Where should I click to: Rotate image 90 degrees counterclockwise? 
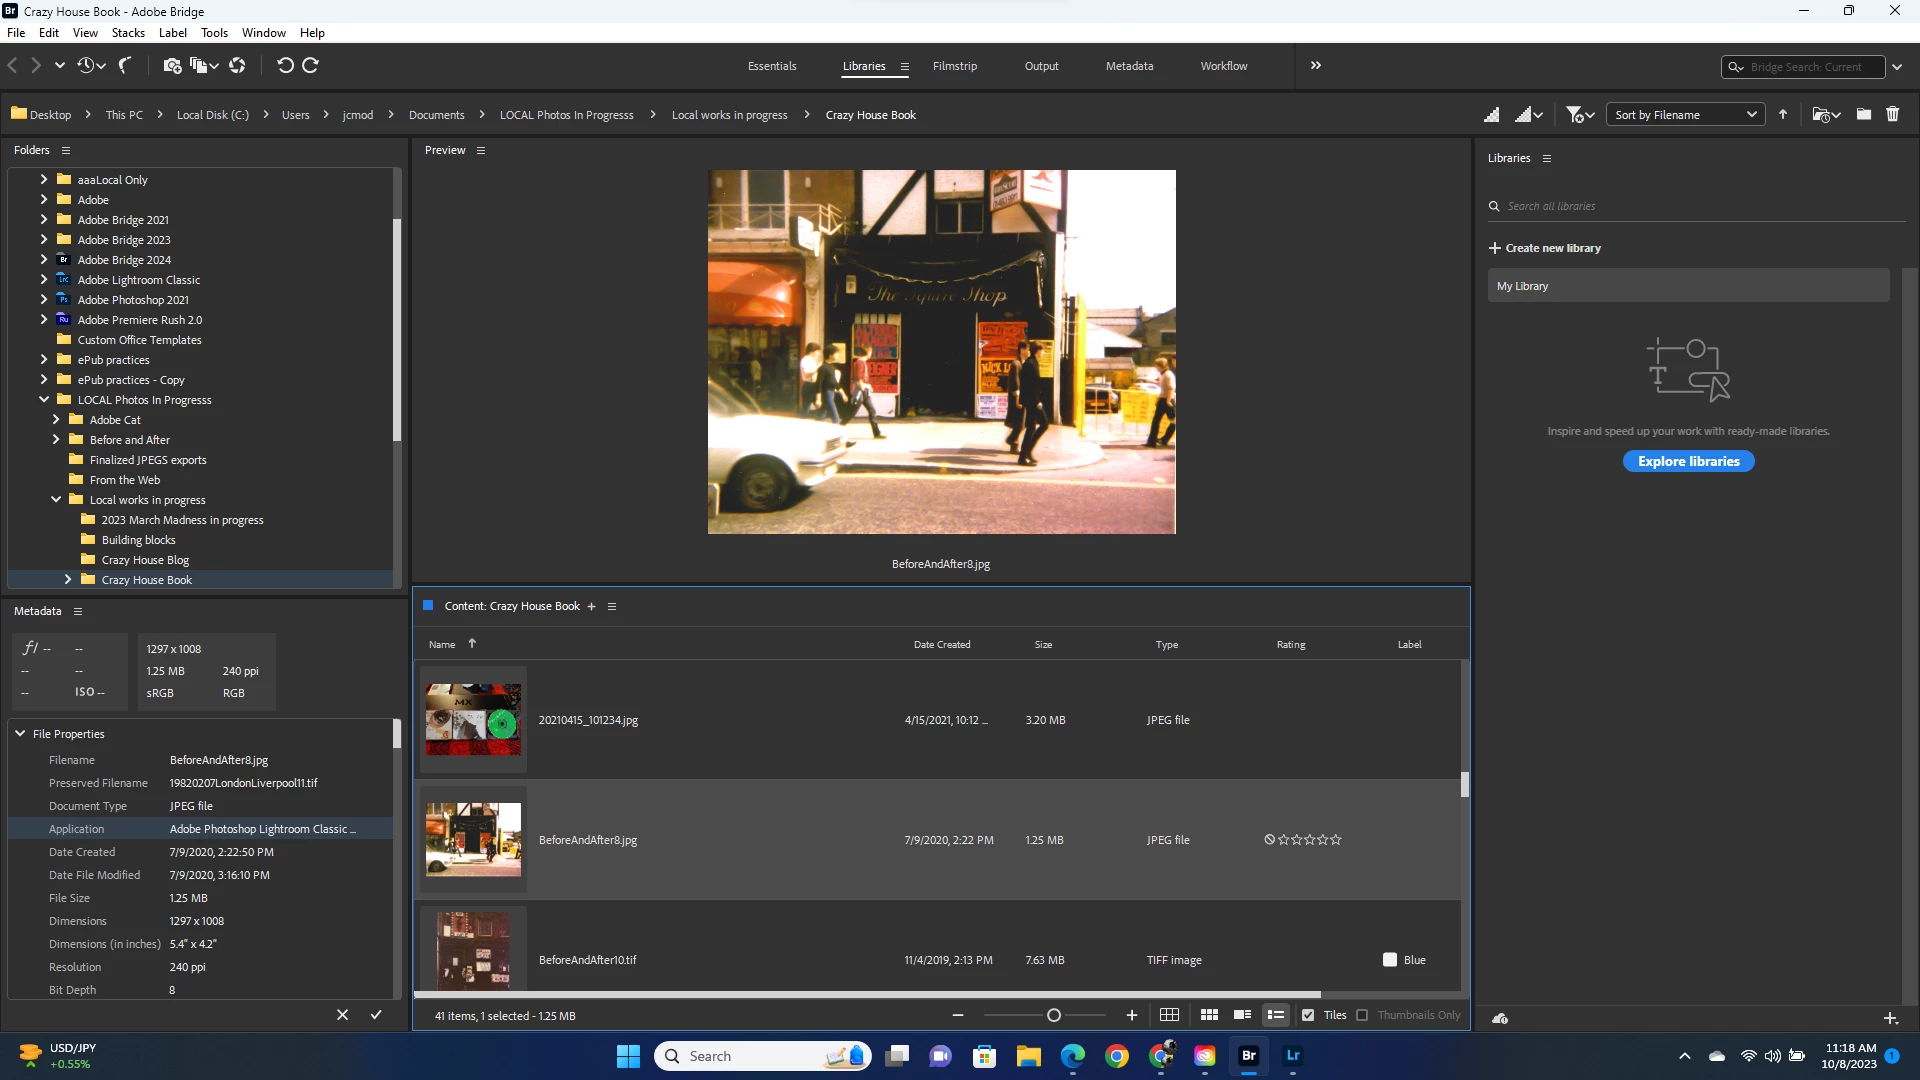coord(285,66)
